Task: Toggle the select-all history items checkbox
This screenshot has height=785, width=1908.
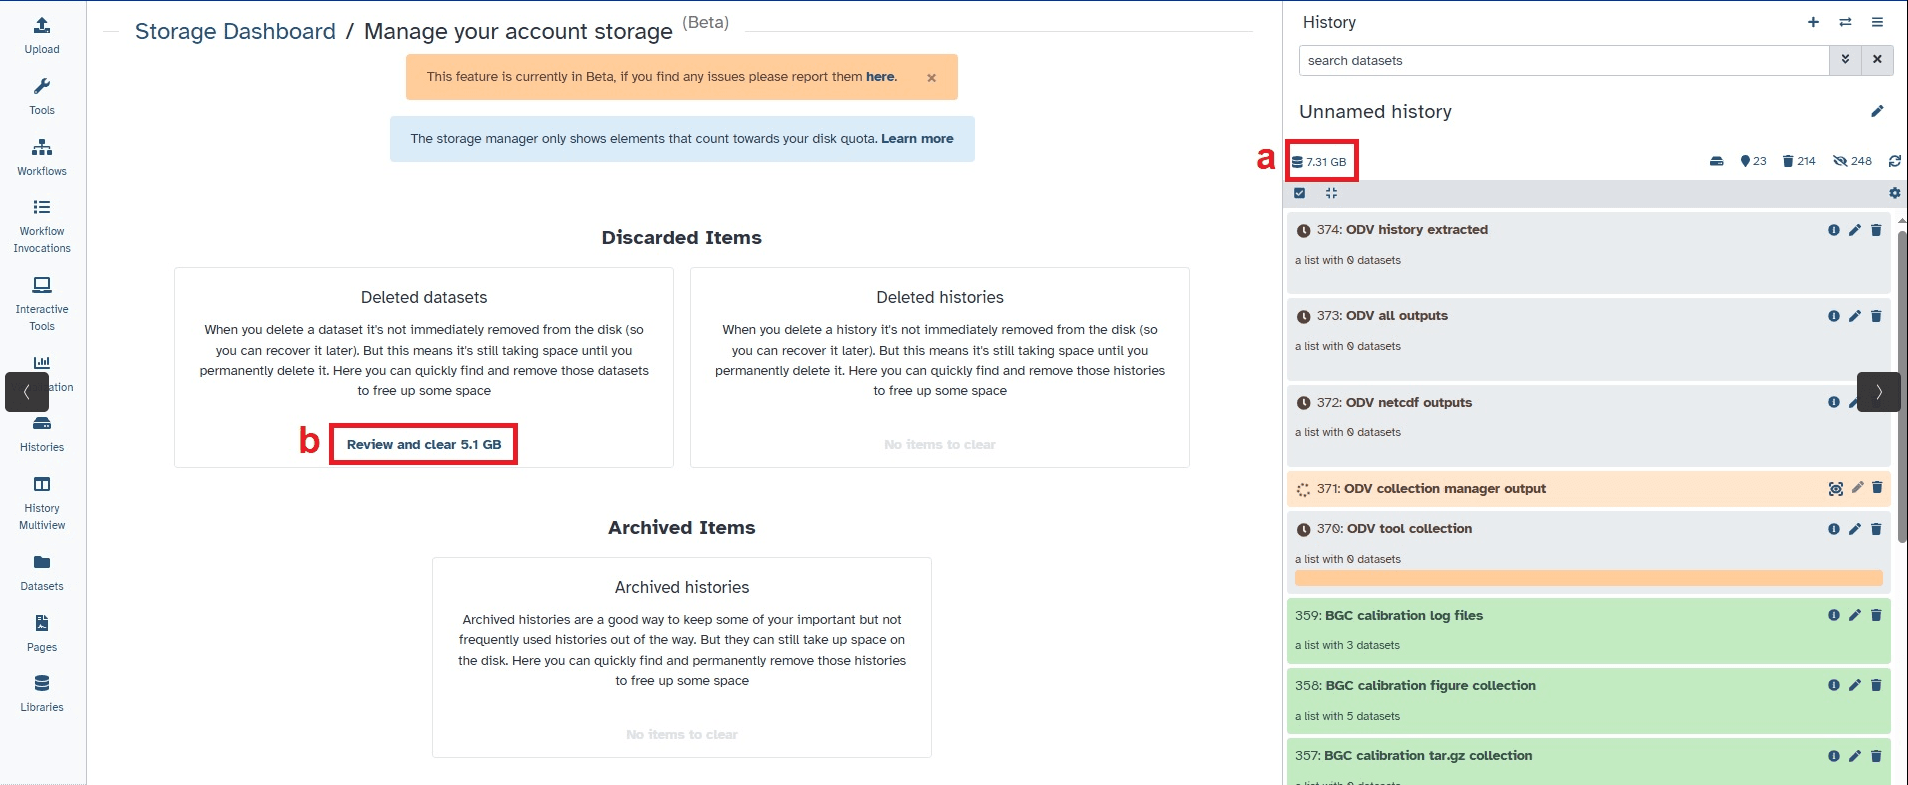Action: pos(1299,193)
